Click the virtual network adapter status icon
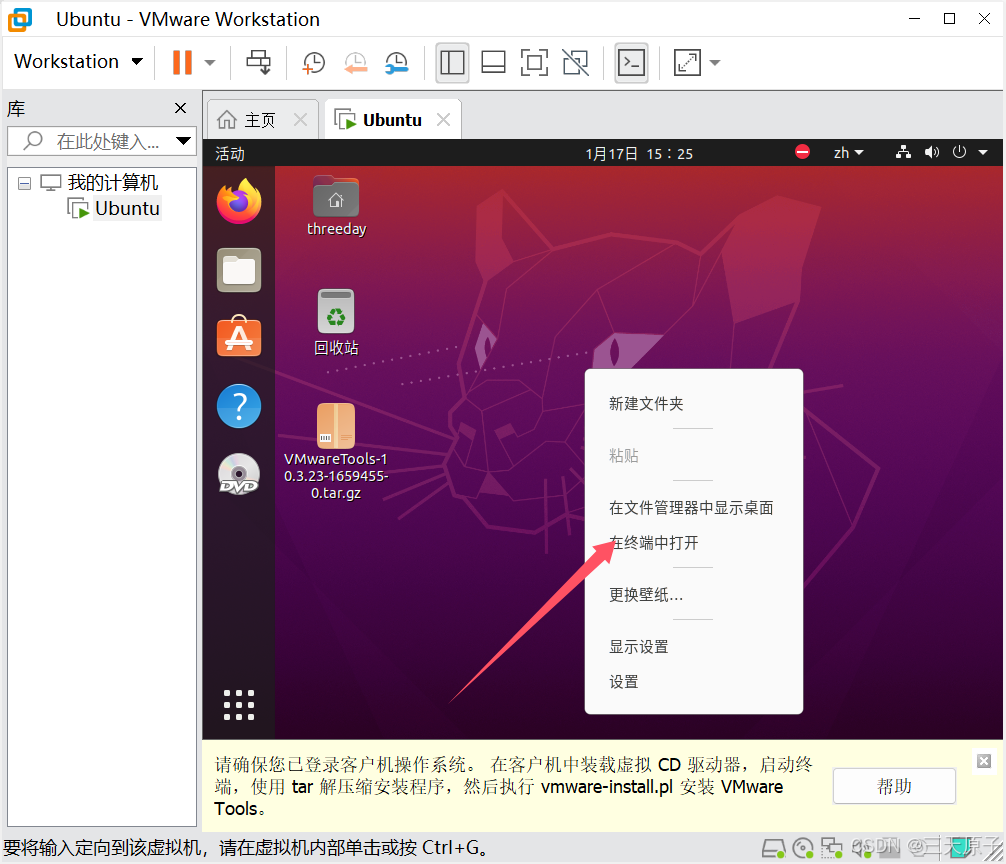 [x=903, y=152]
